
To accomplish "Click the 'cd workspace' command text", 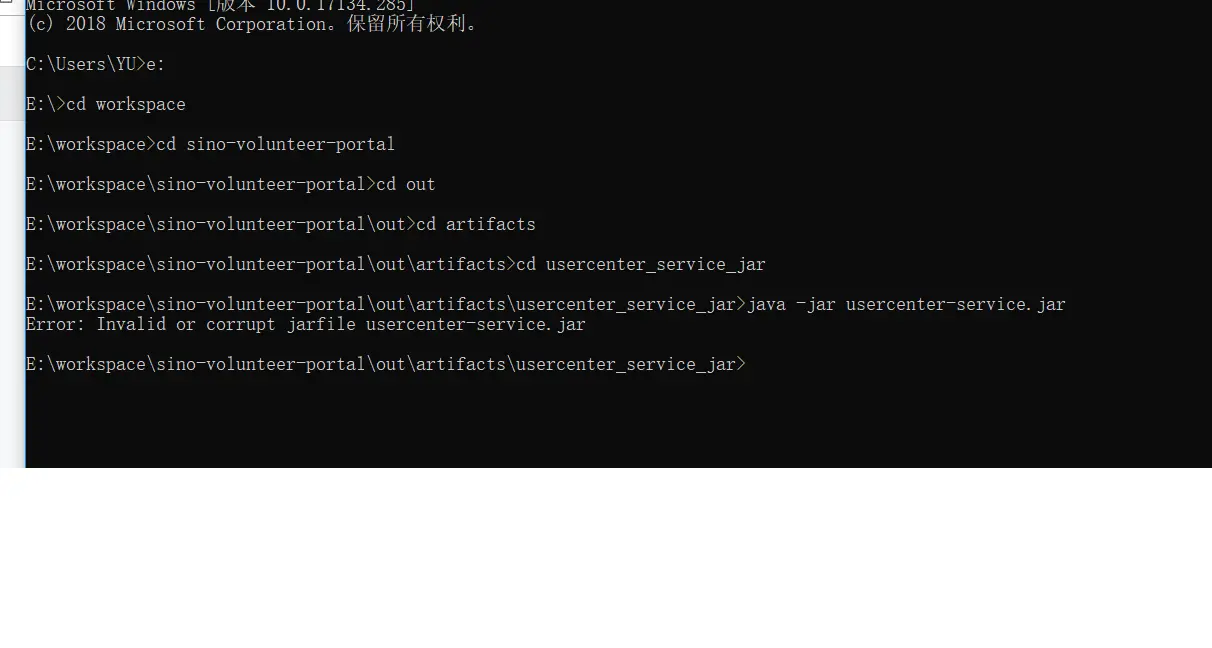I will tap(126, 104).
